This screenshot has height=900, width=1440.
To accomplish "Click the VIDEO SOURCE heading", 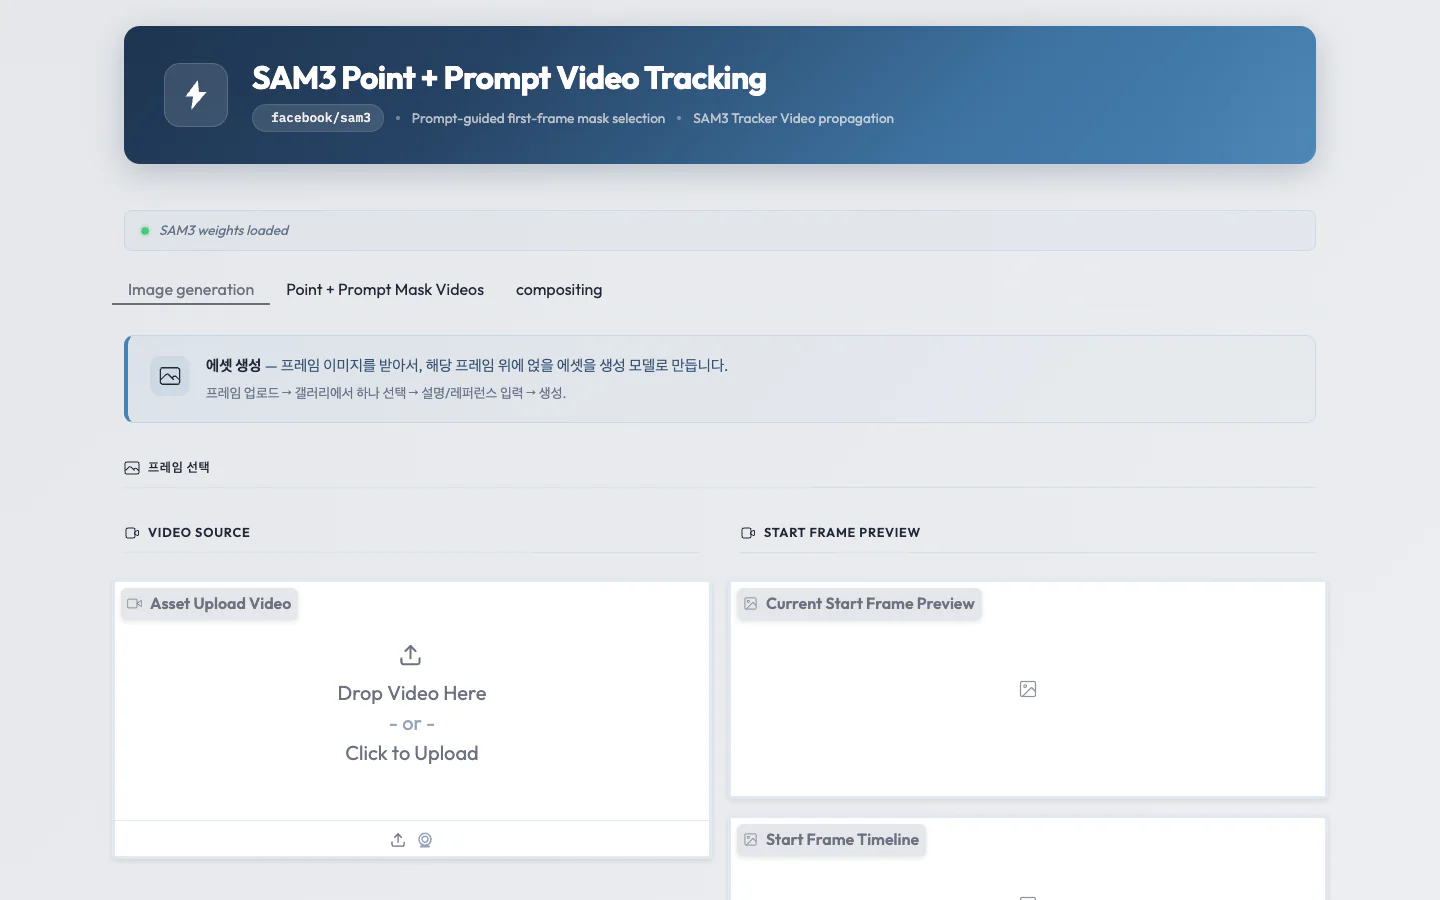I will point(199,533).
